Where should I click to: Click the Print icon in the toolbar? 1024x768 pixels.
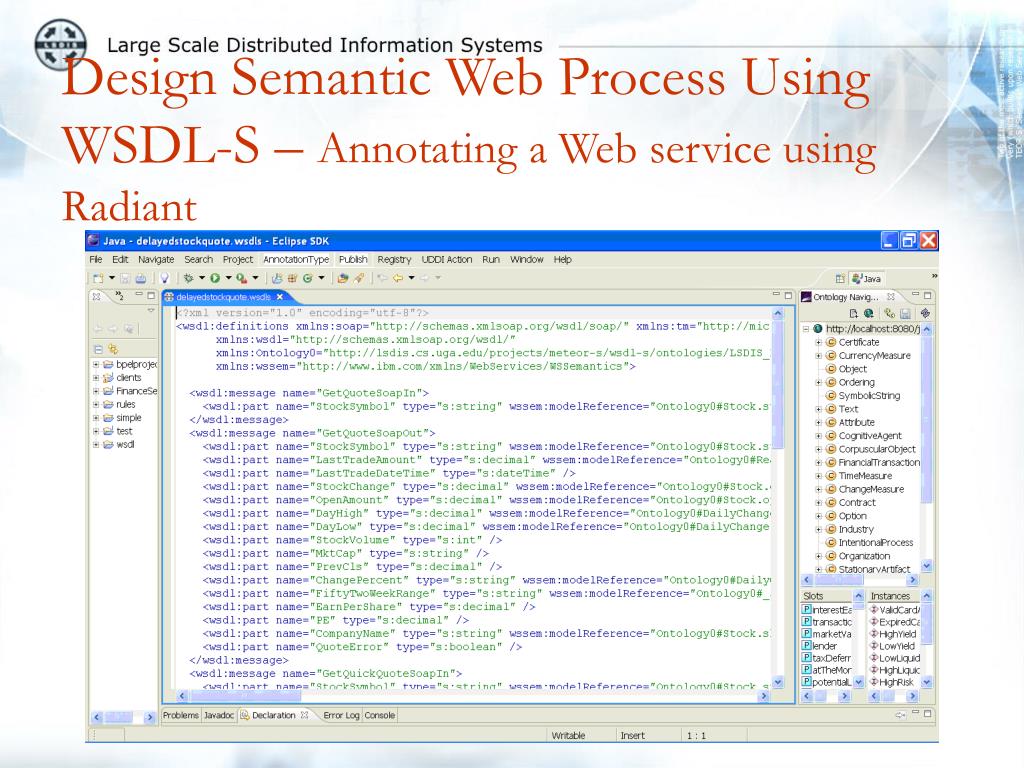tap(141, 278)
